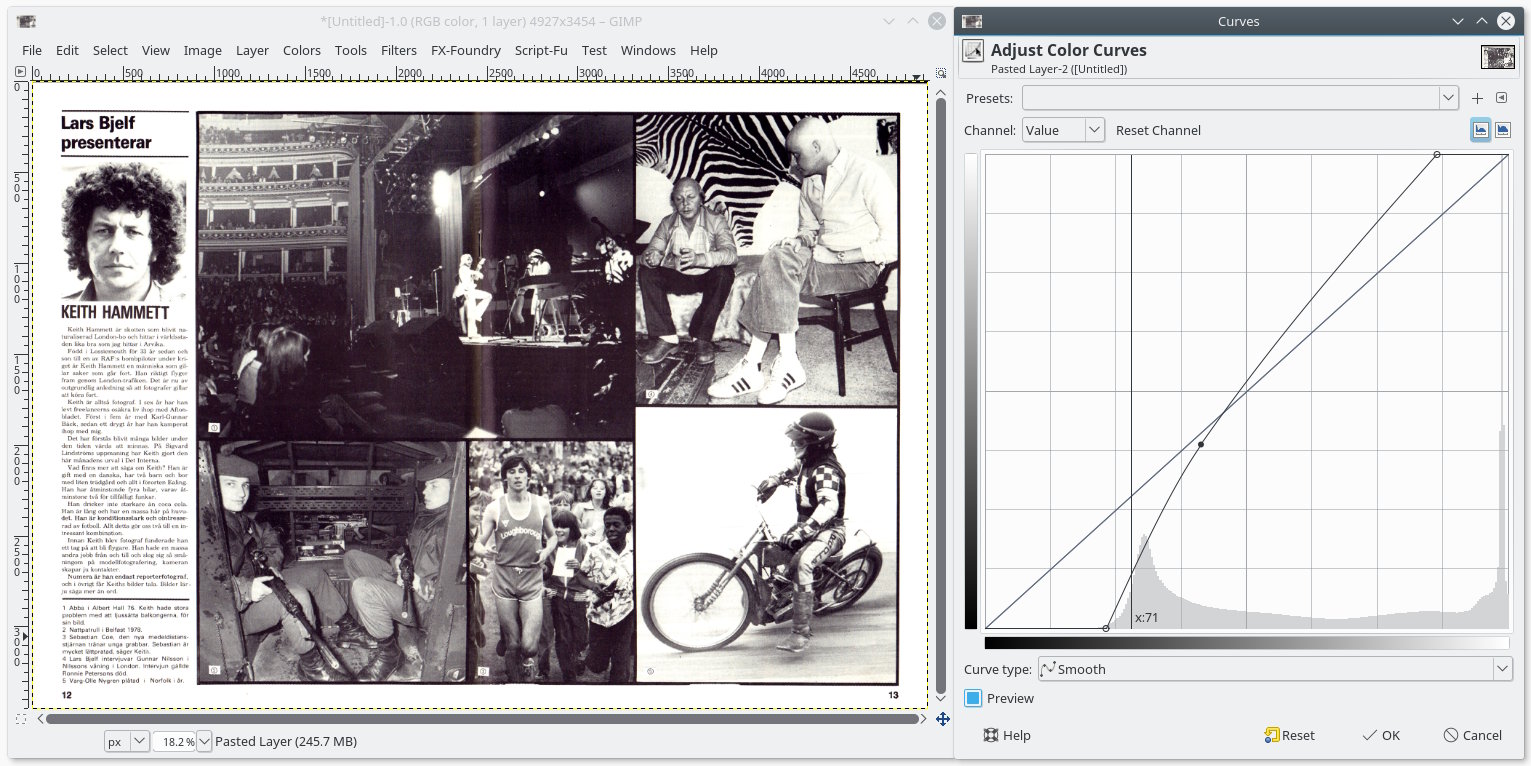Open the ruler corner menu button
Screen dimensions: 1531x766
tap(21, 72)
